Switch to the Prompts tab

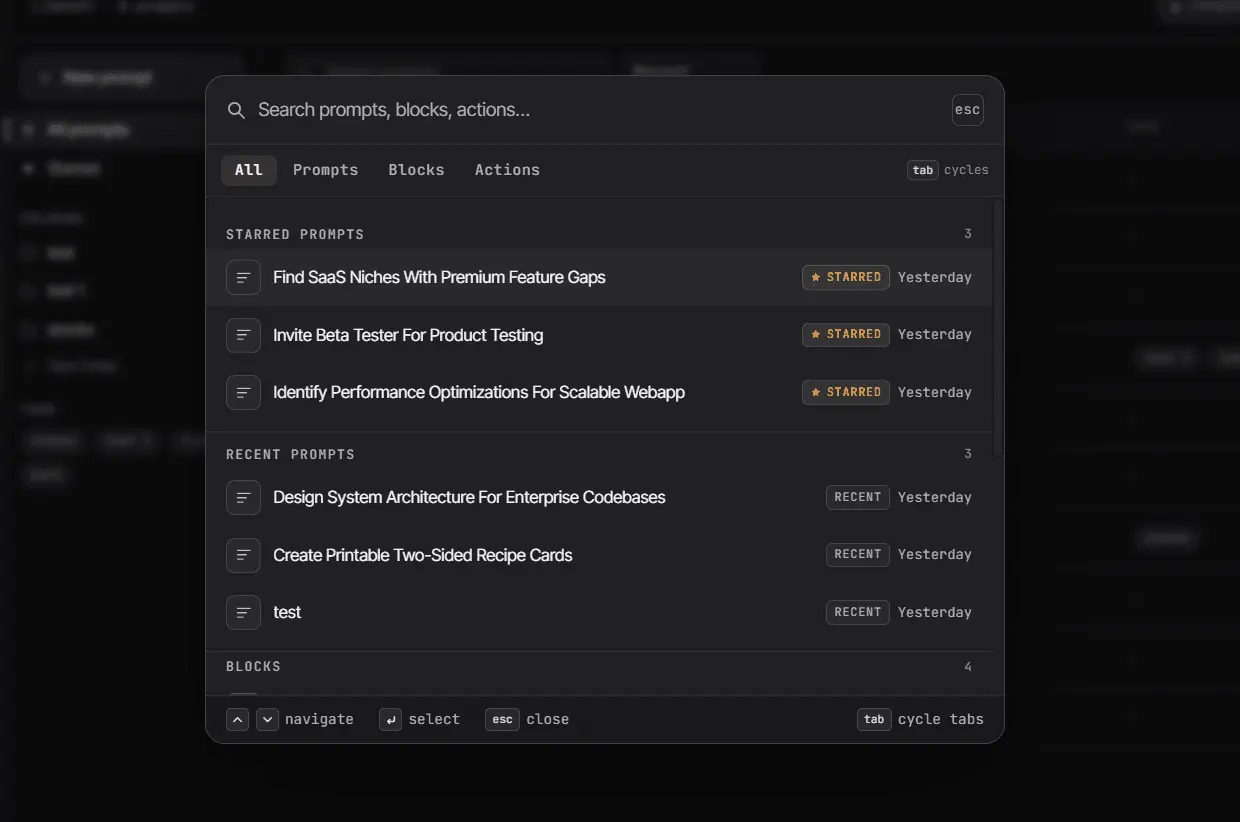coord(325,170)
